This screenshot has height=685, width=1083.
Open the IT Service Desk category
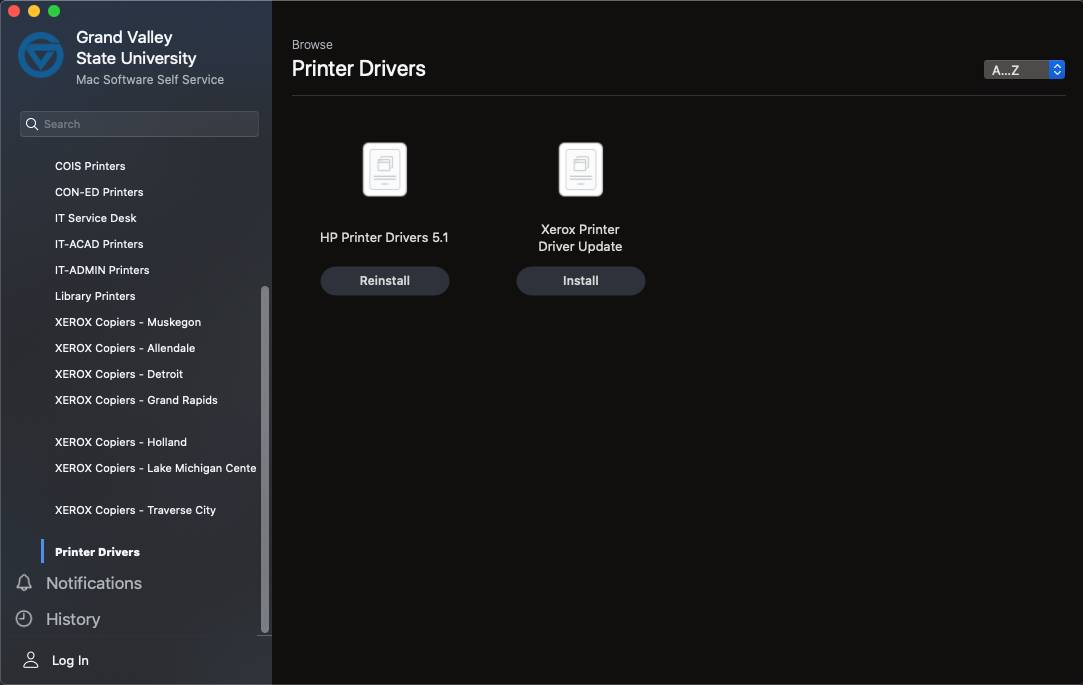click(96, 218)
